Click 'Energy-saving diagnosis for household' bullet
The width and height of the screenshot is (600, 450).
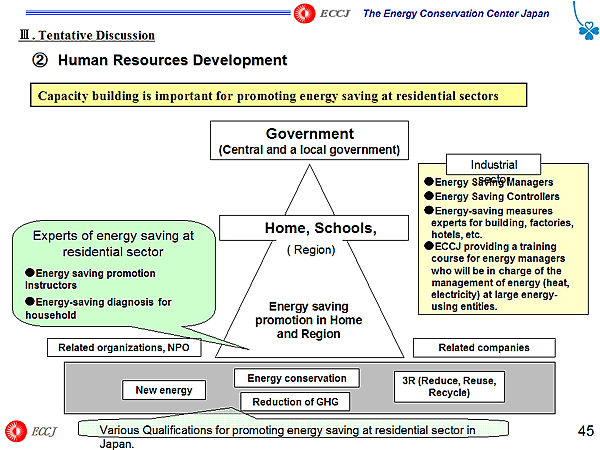(x=98, y=308)
